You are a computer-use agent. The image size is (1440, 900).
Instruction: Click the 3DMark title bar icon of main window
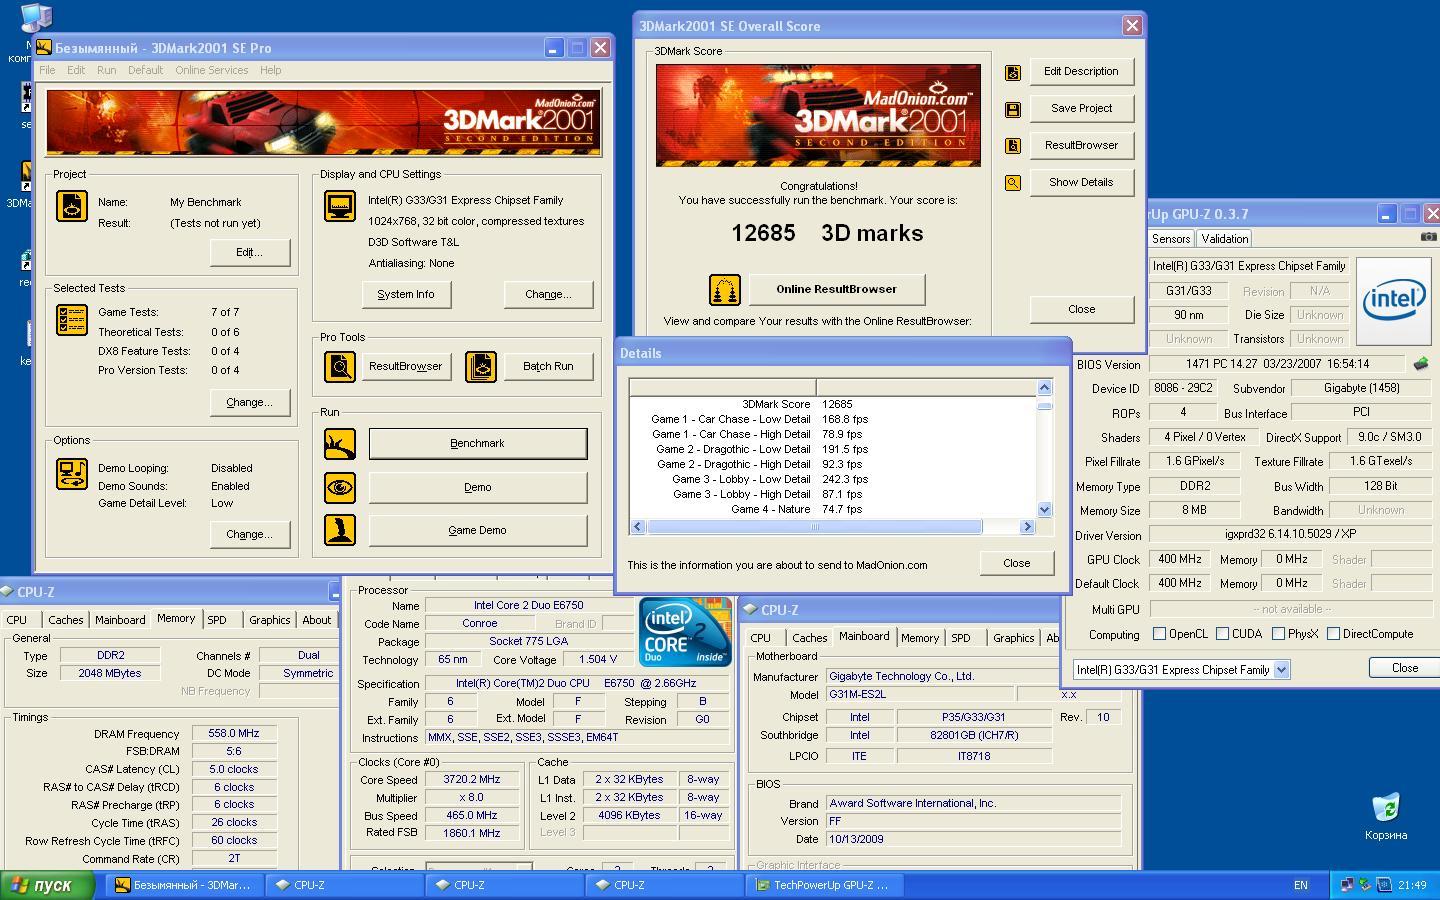[44, 47]
